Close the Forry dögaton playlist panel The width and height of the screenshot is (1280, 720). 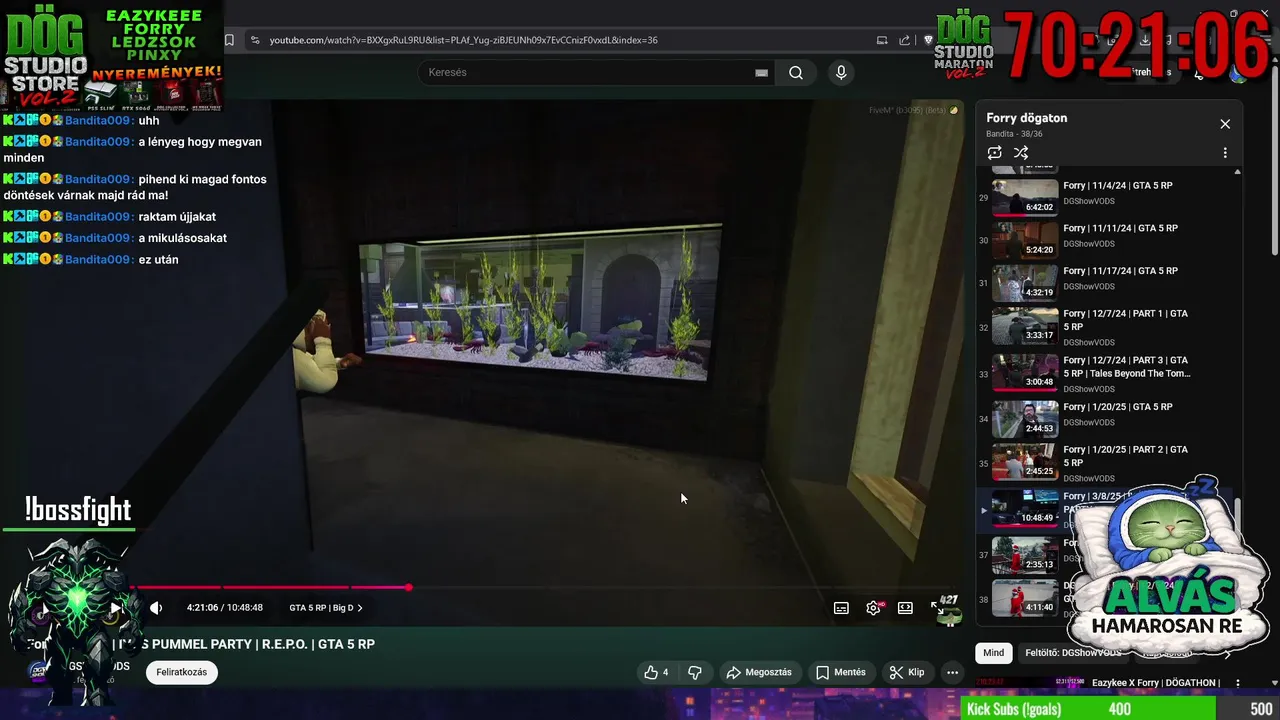[x=1225, y=124]
